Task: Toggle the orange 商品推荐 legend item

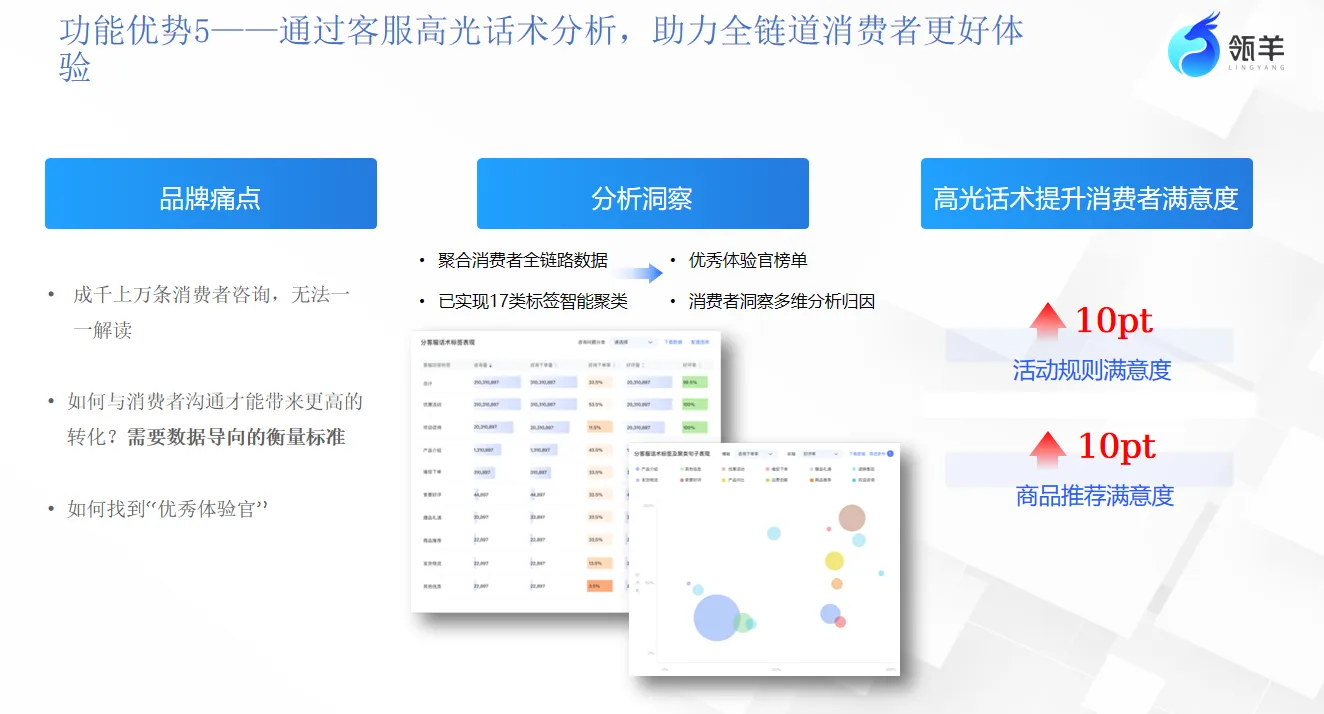Action: (x=822, y=480)
